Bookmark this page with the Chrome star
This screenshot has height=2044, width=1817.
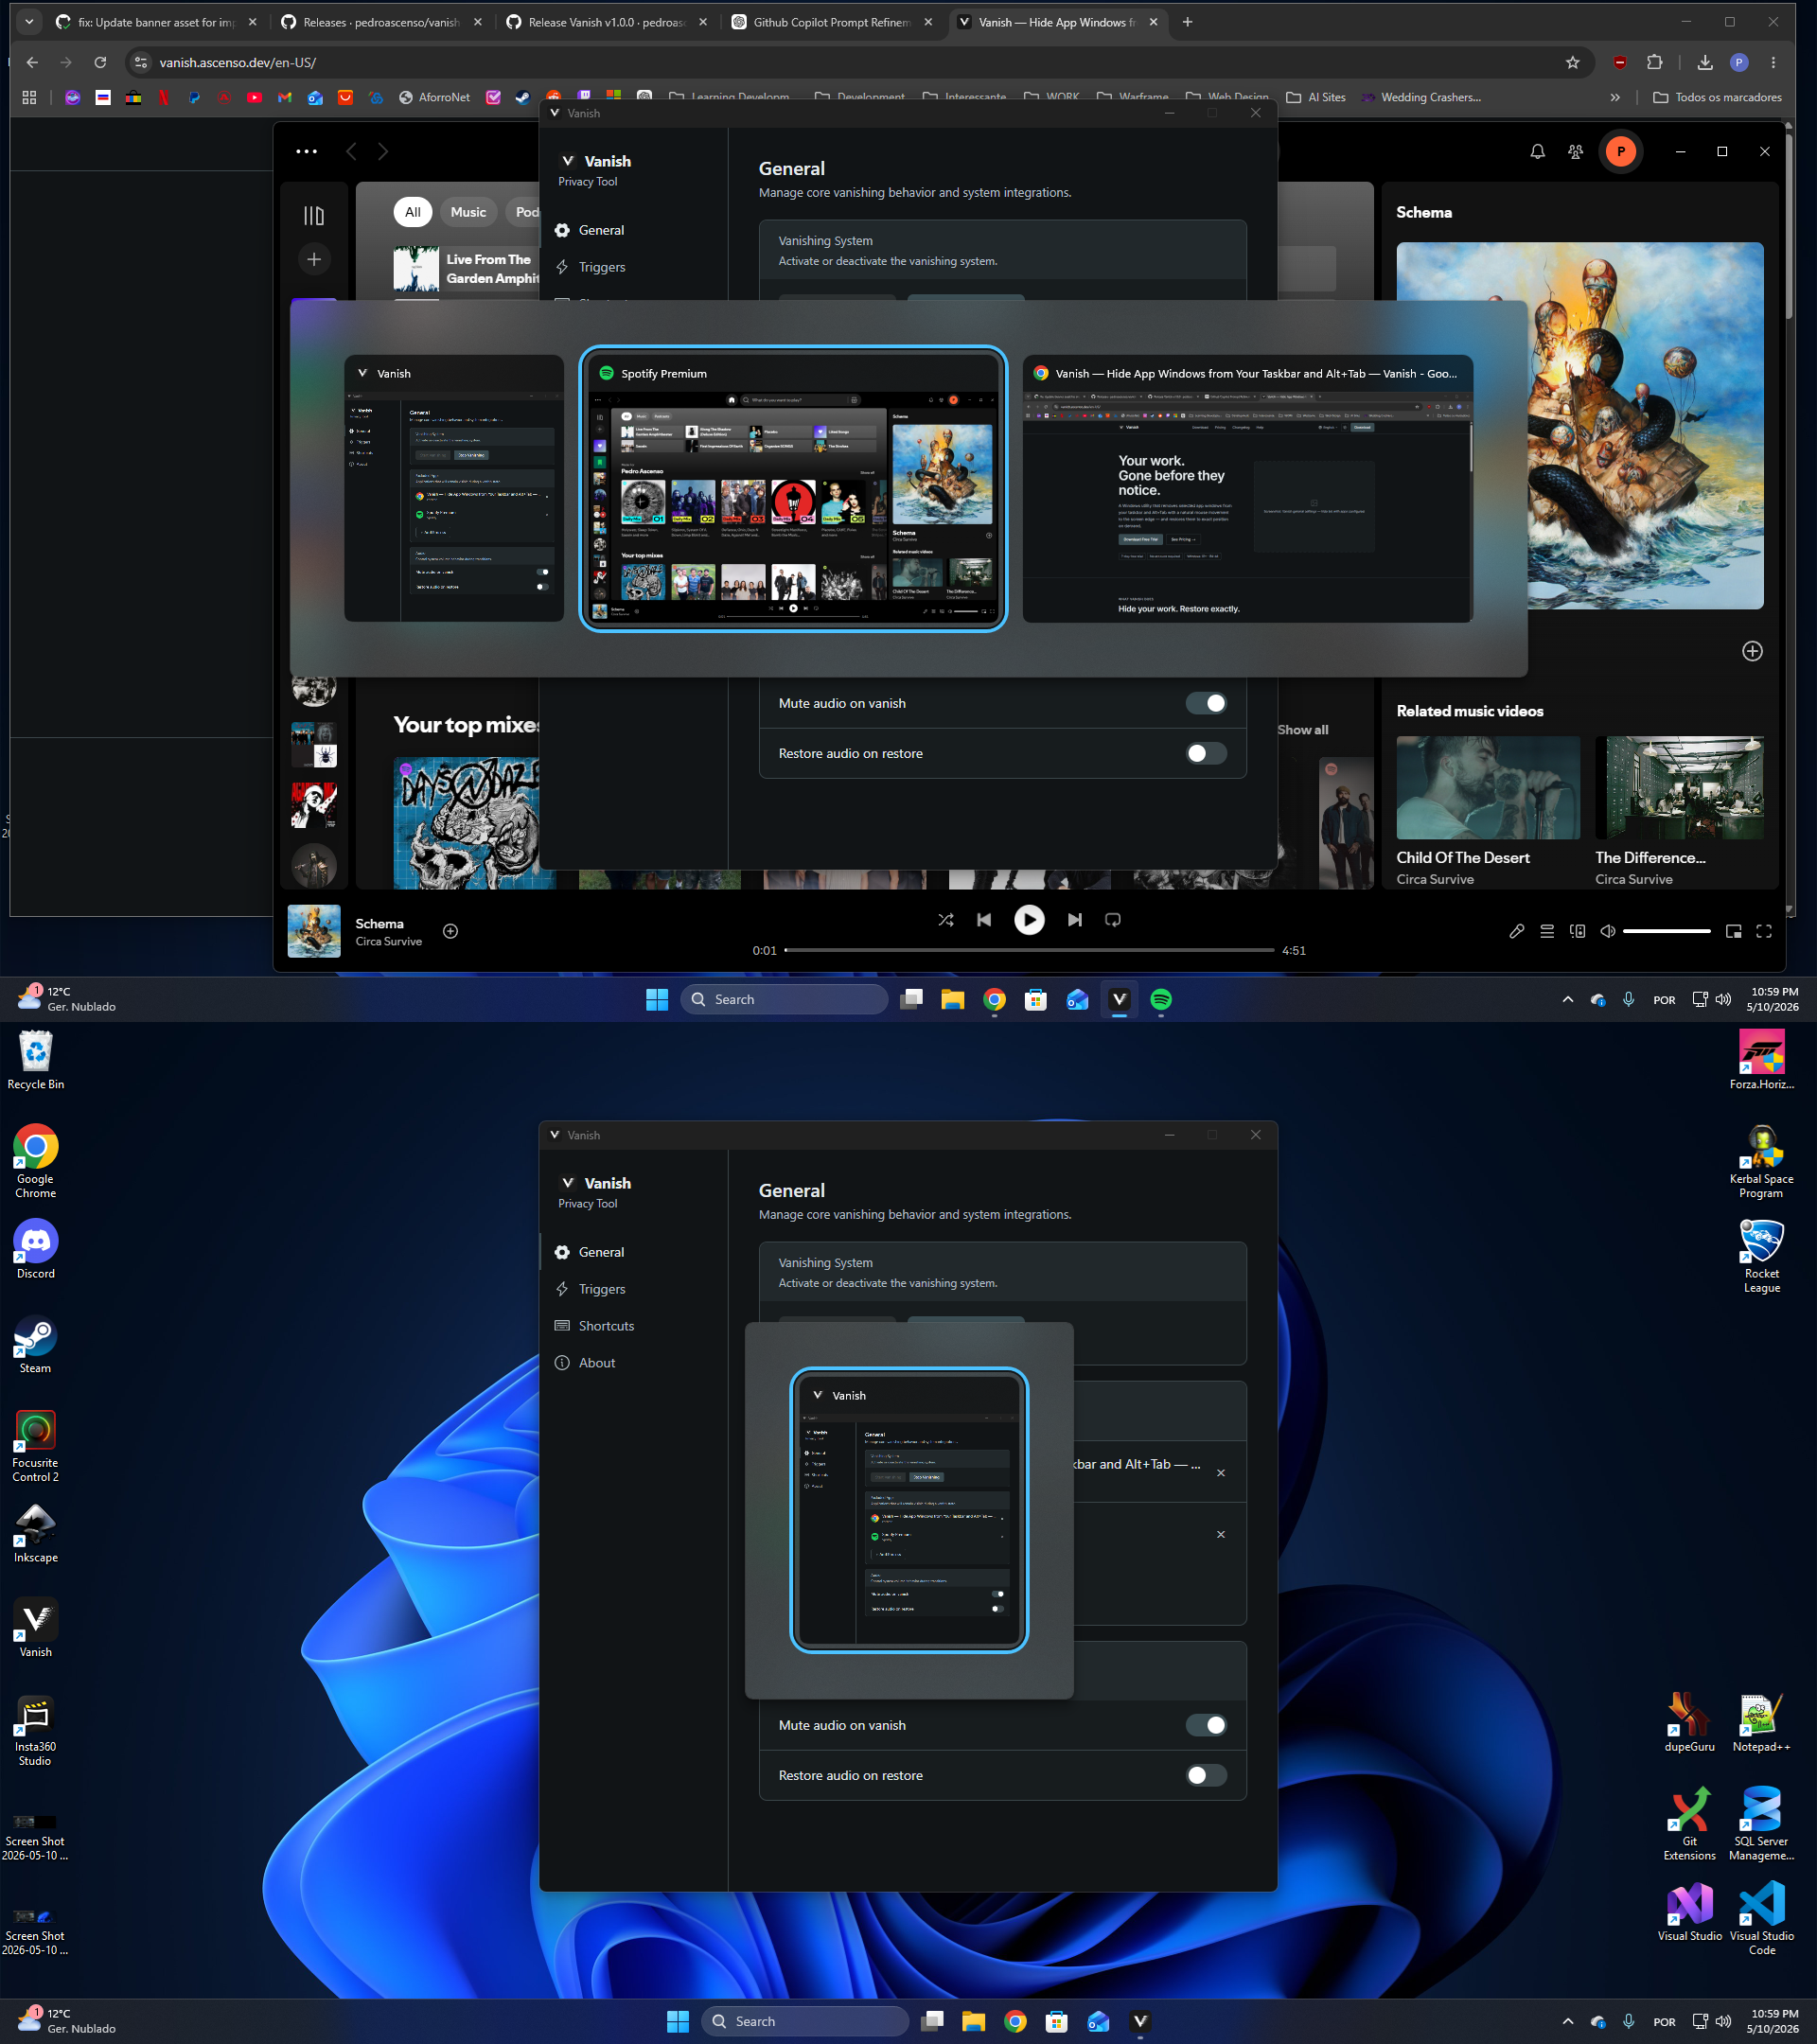(1572, 63)
